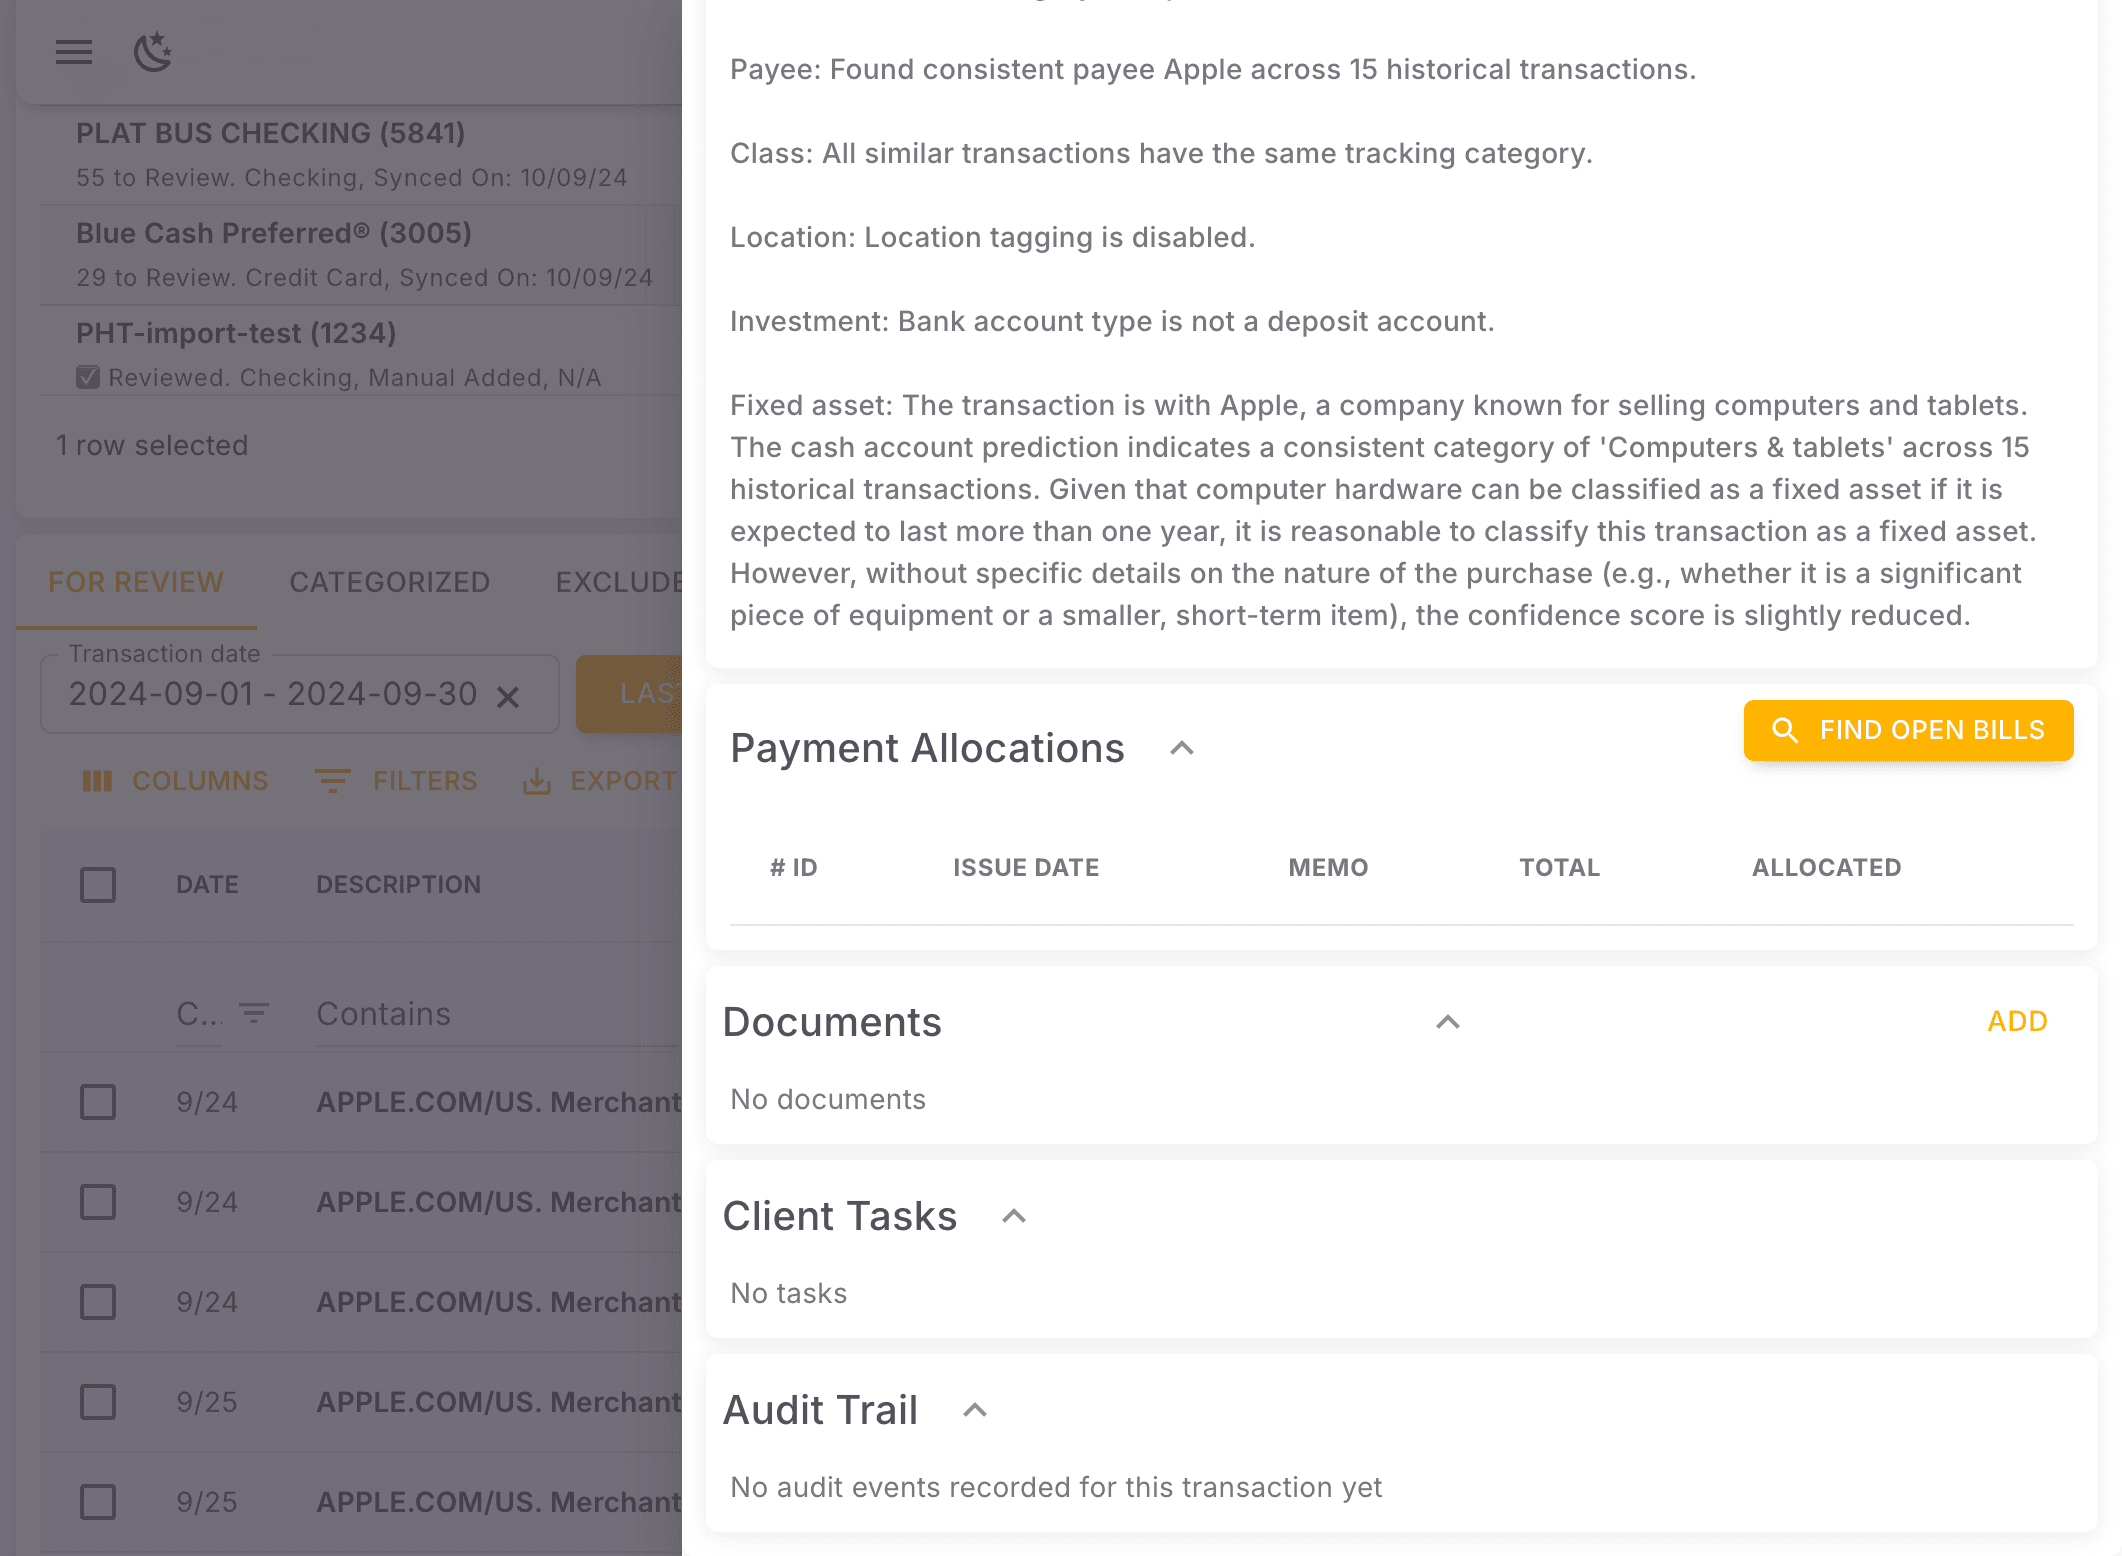Click the FIND OPEN BILLS button
This screenshot has width=2122, height=1556.
tap(1908, 730)
